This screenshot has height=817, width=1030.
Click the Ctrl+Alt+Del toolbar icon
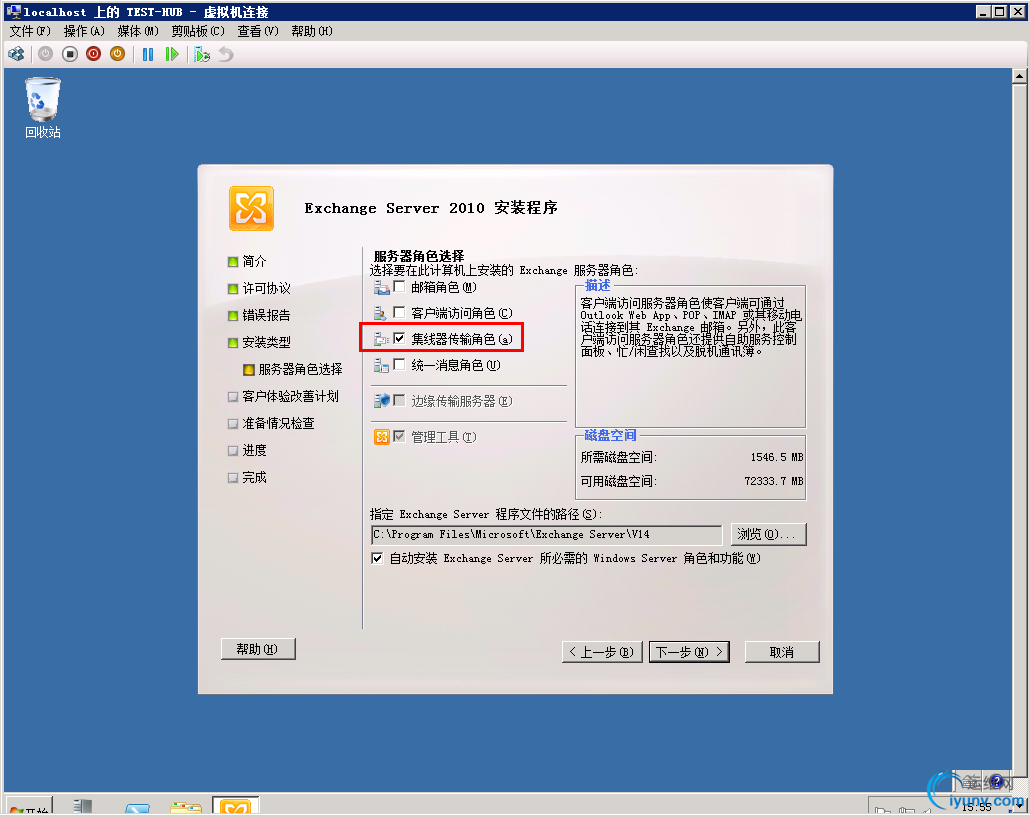pyautogui.click(x=16, y=55)
